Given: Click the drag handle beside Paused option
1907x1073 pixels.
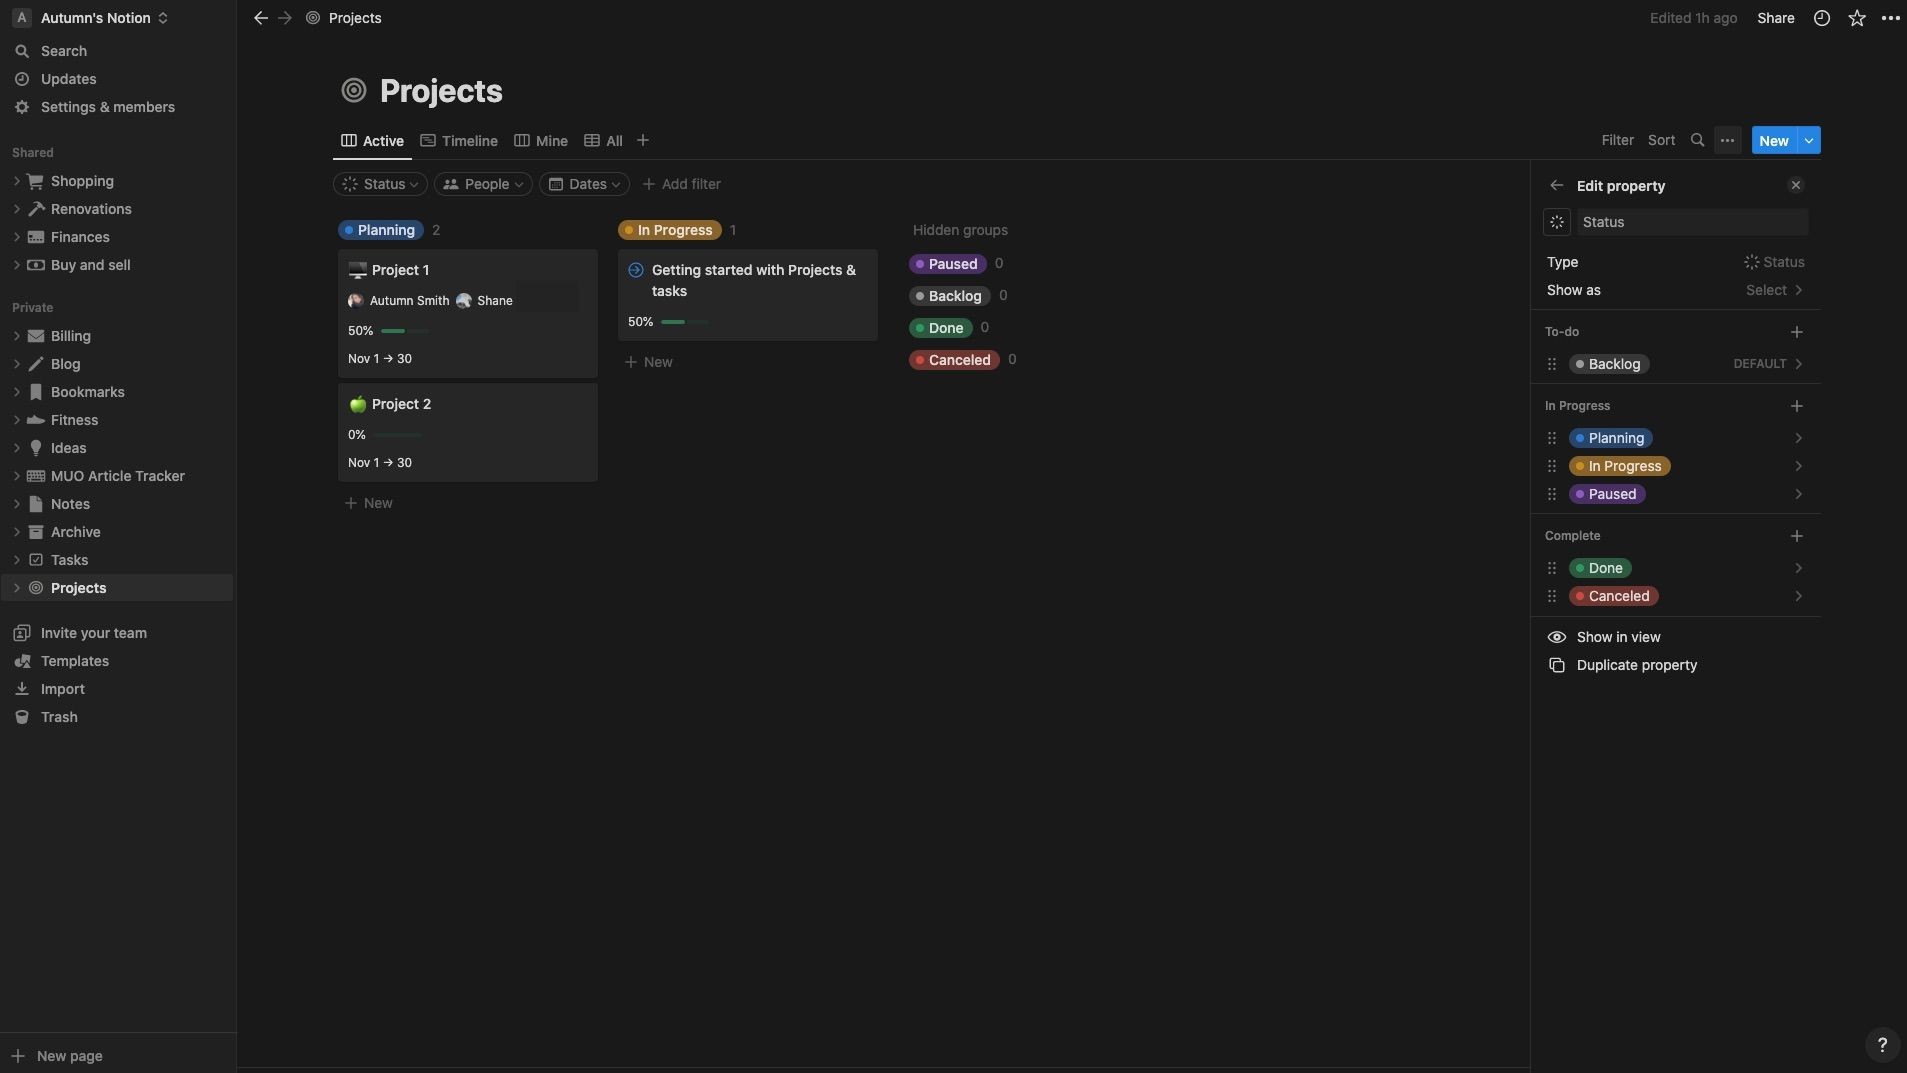Looking at the screenshot, I should pos(1552,494).
